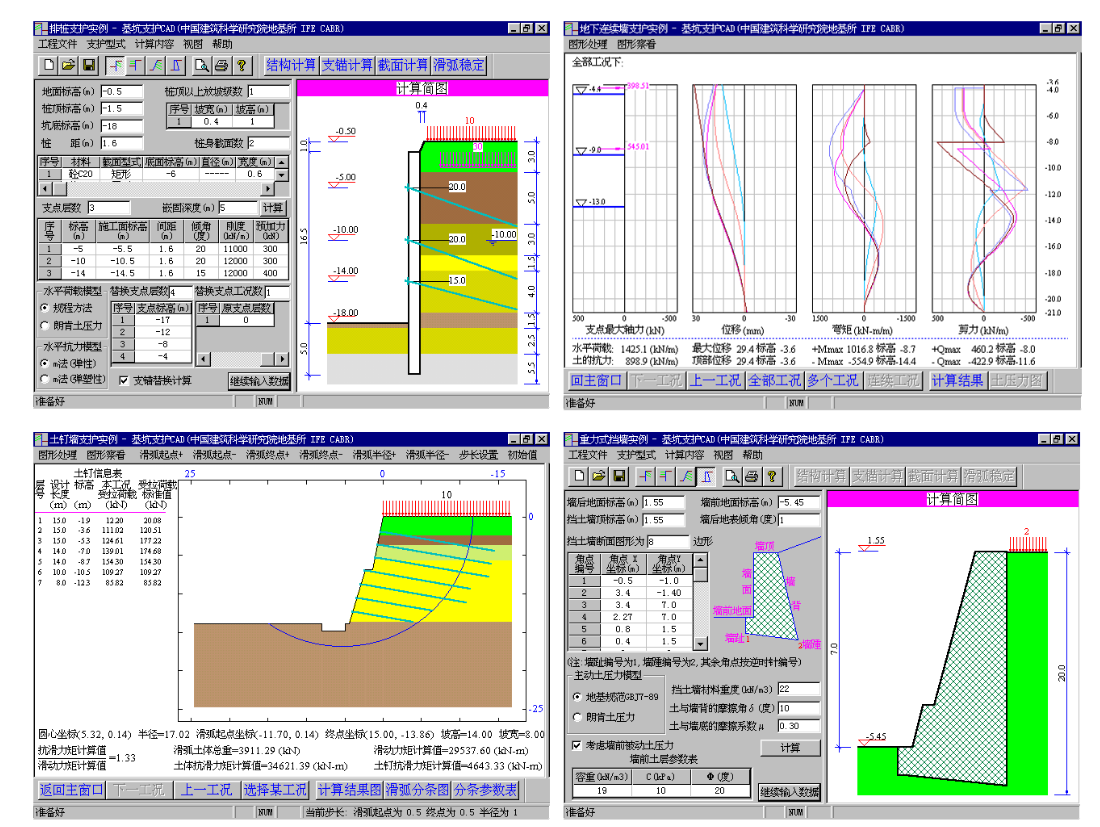Screen dimensions: 1100x827
Task: Select gravity wall icon in 排桩支护实例 toolbar
Action: [x=177, y=65]
